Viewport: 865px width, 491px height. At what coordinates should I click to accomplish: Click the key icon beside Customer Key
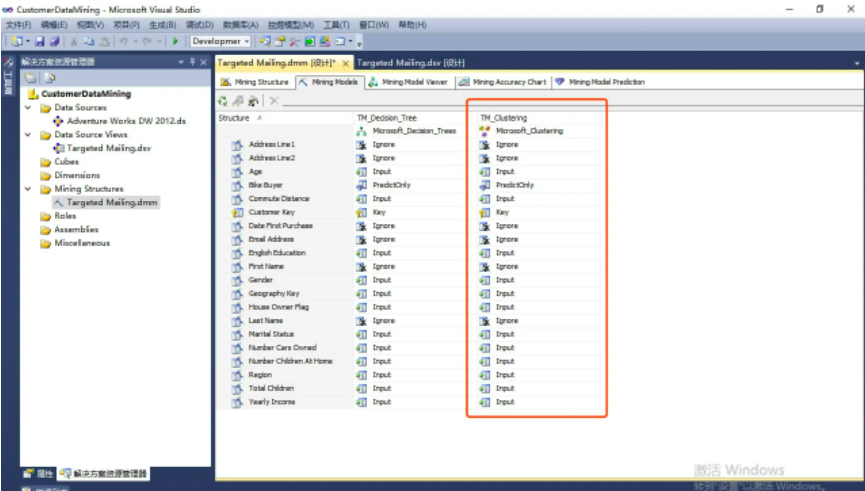point(237,212)
